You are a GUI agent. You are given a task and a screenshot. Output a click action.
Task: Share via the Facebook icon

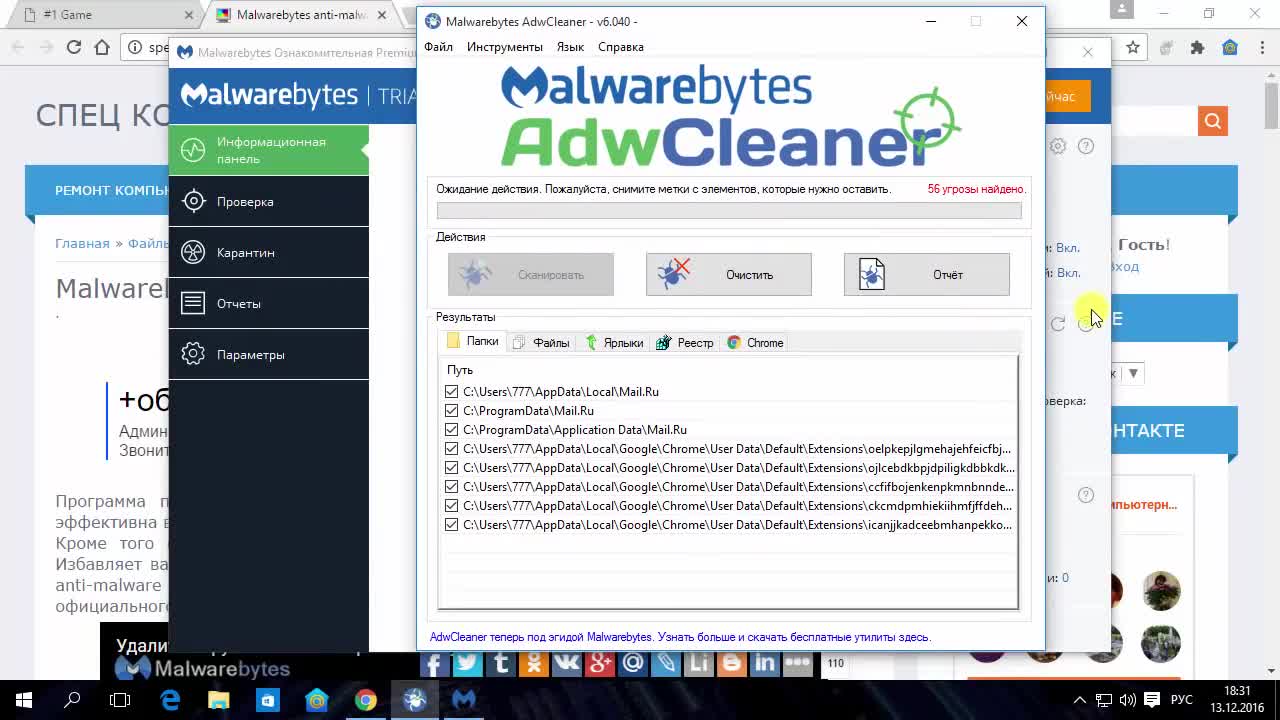click(x=433, y=662)
